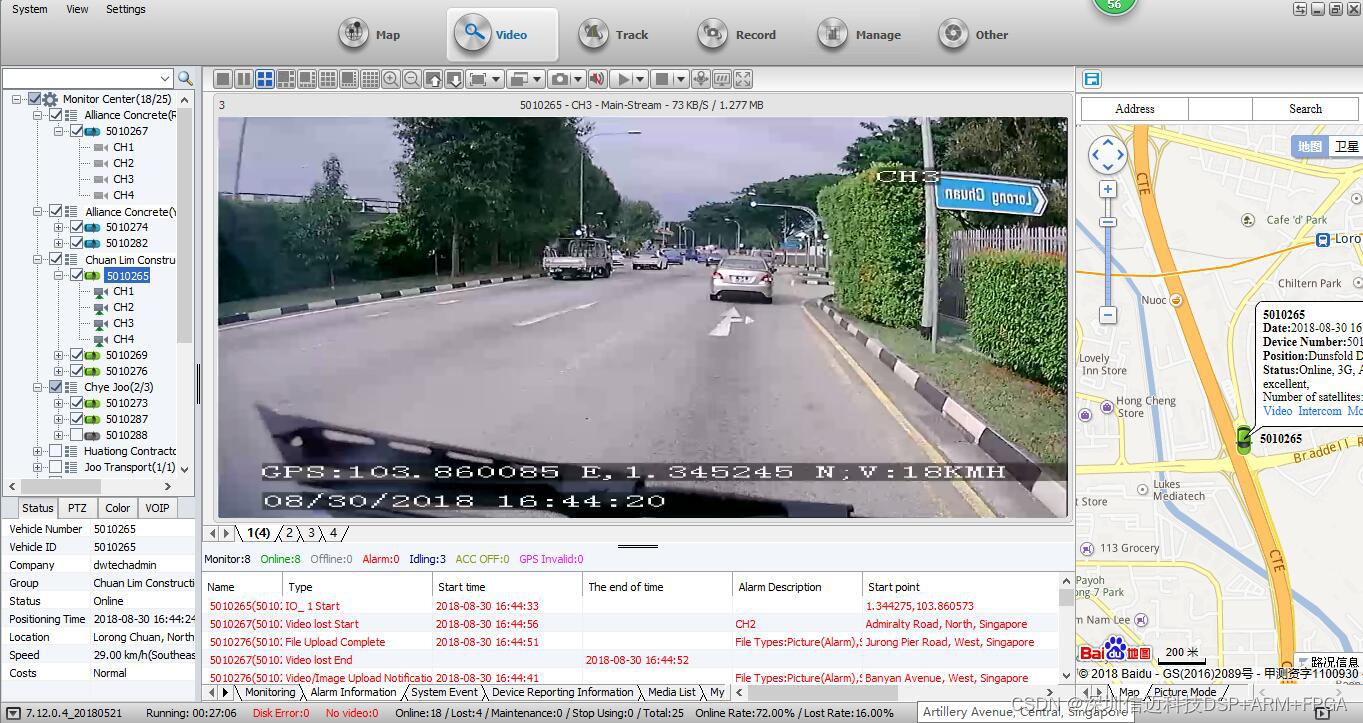Image resolution: width=1363 pixels, height=723 pixels.
Task: Select the four-window video layout icon
Action: pyautogui.click(x=265, y=79)
